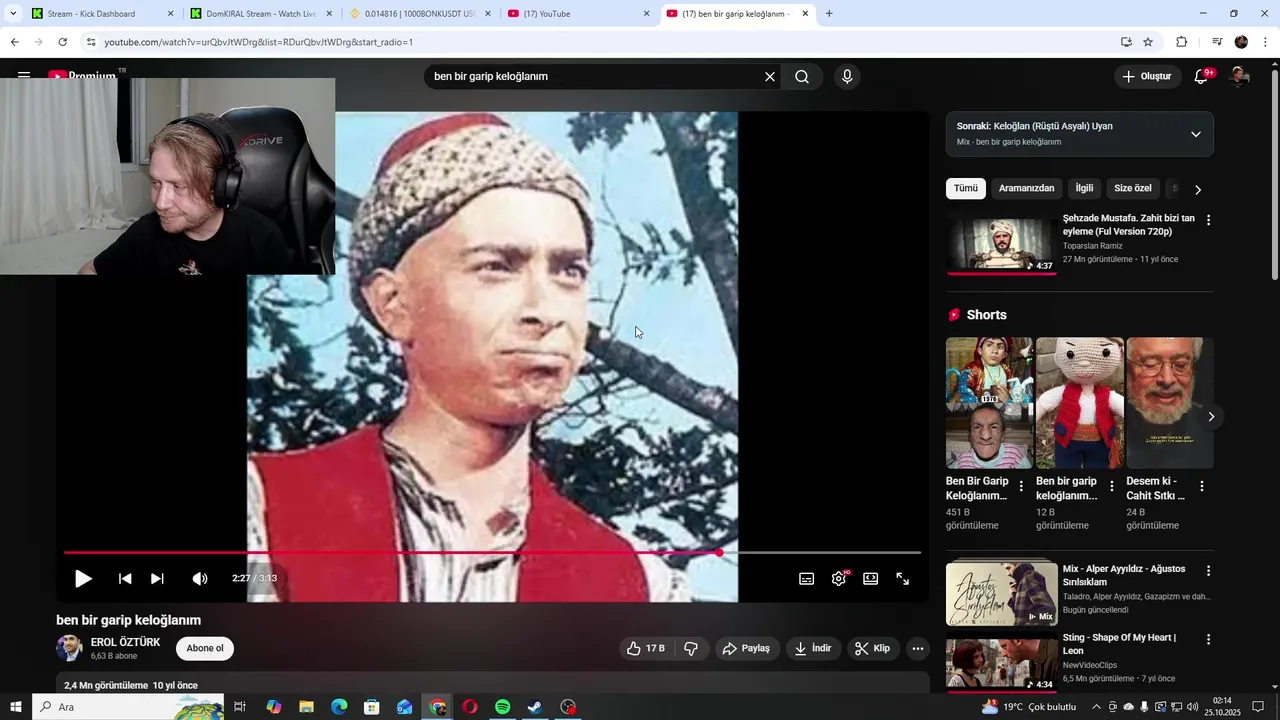
Task: Click the URL address bar
Action: click(600, 42)
